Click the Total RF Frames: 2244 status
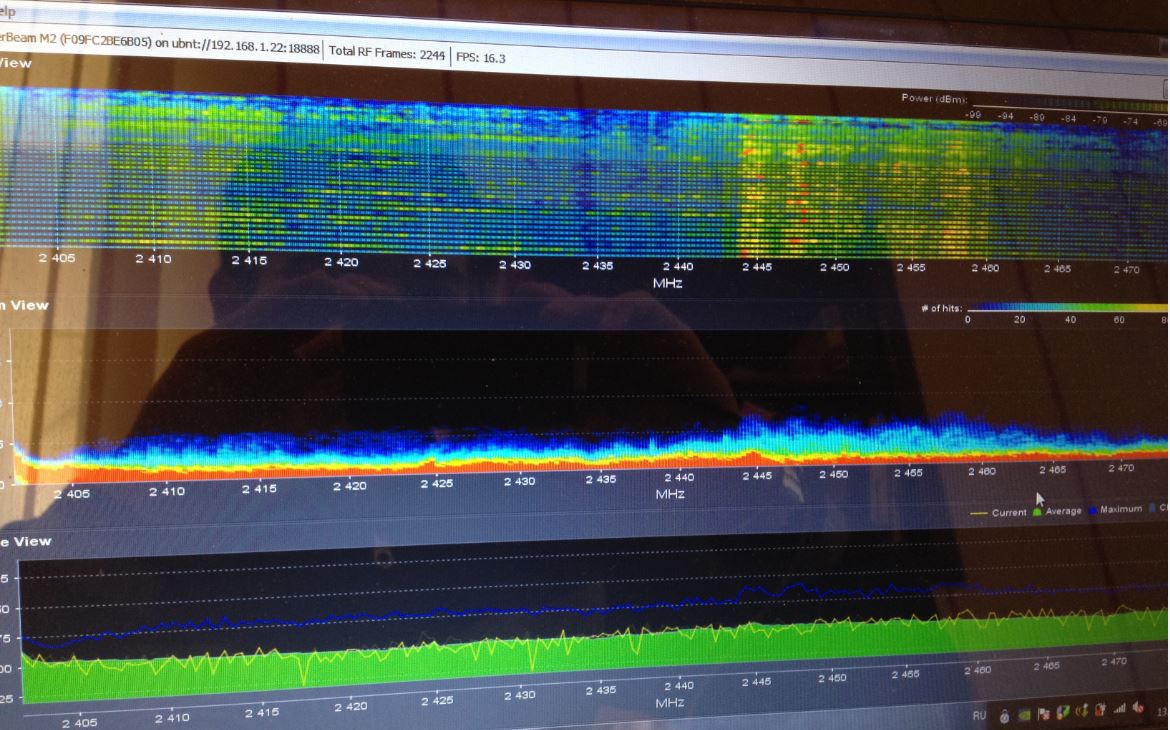 [x=387, y=52]
